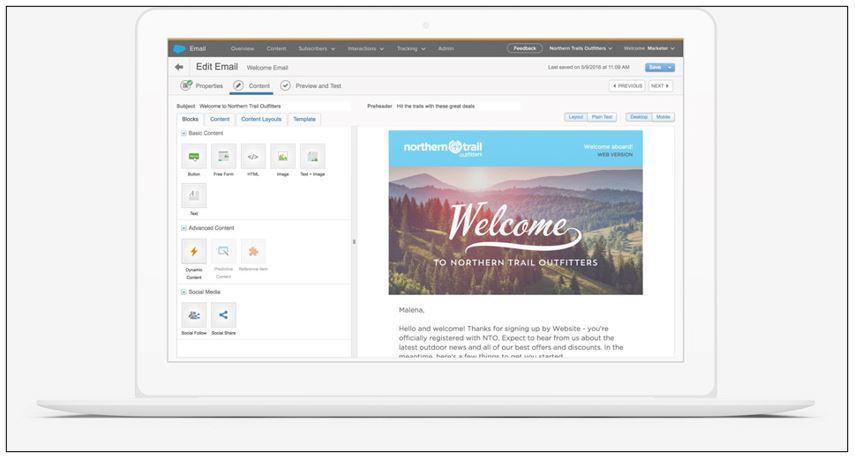Select the Social Follow block
The image size is (855, 459).
pos(194,315)
